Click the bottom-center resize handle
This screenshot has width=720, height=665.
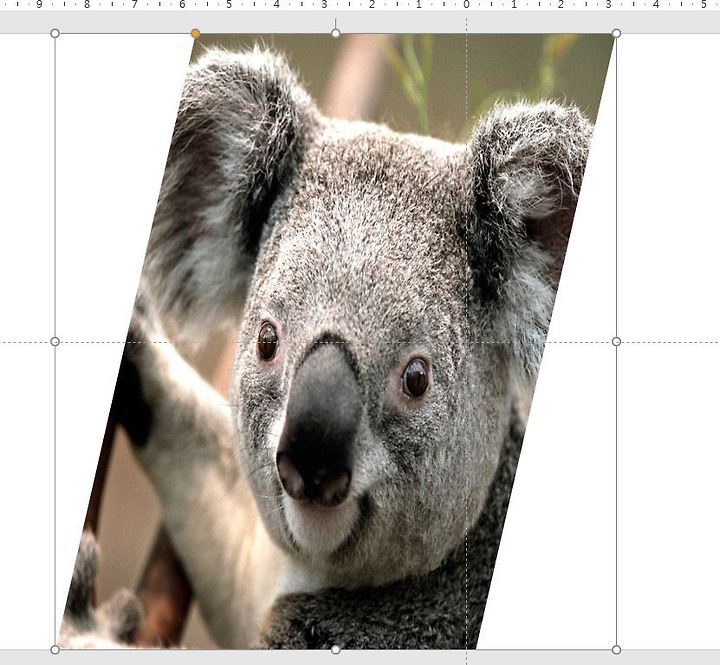coord(336,649)
